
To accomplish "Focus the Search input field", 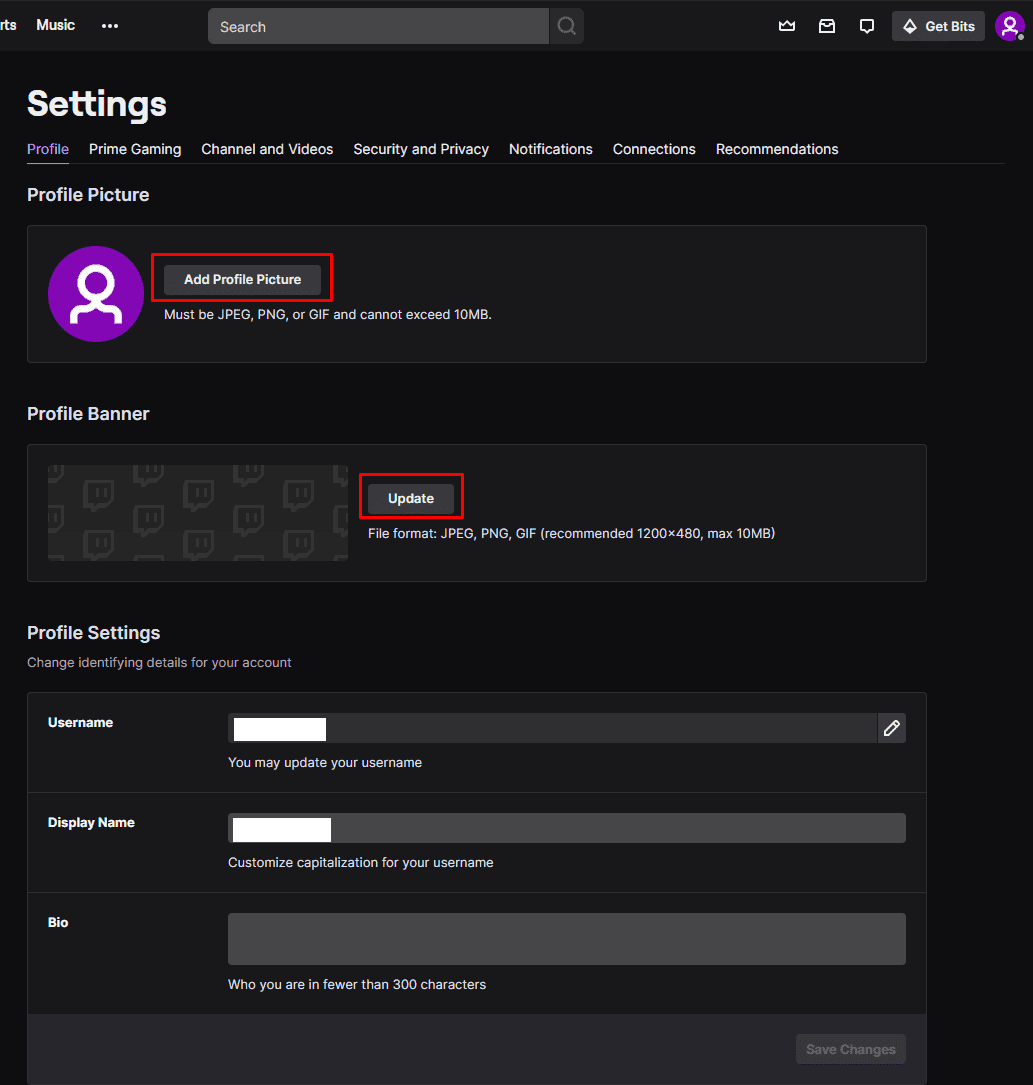I will click(x=378, y=26).
